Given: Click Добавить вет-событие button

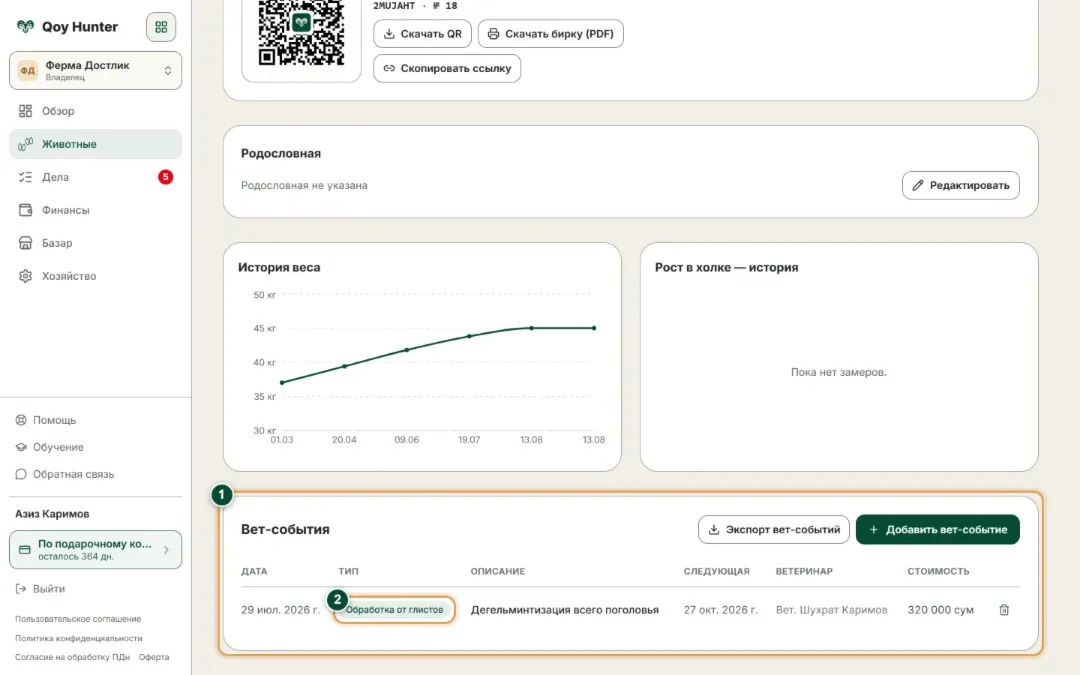Looking at the screenshot, I should pos(937,530).
